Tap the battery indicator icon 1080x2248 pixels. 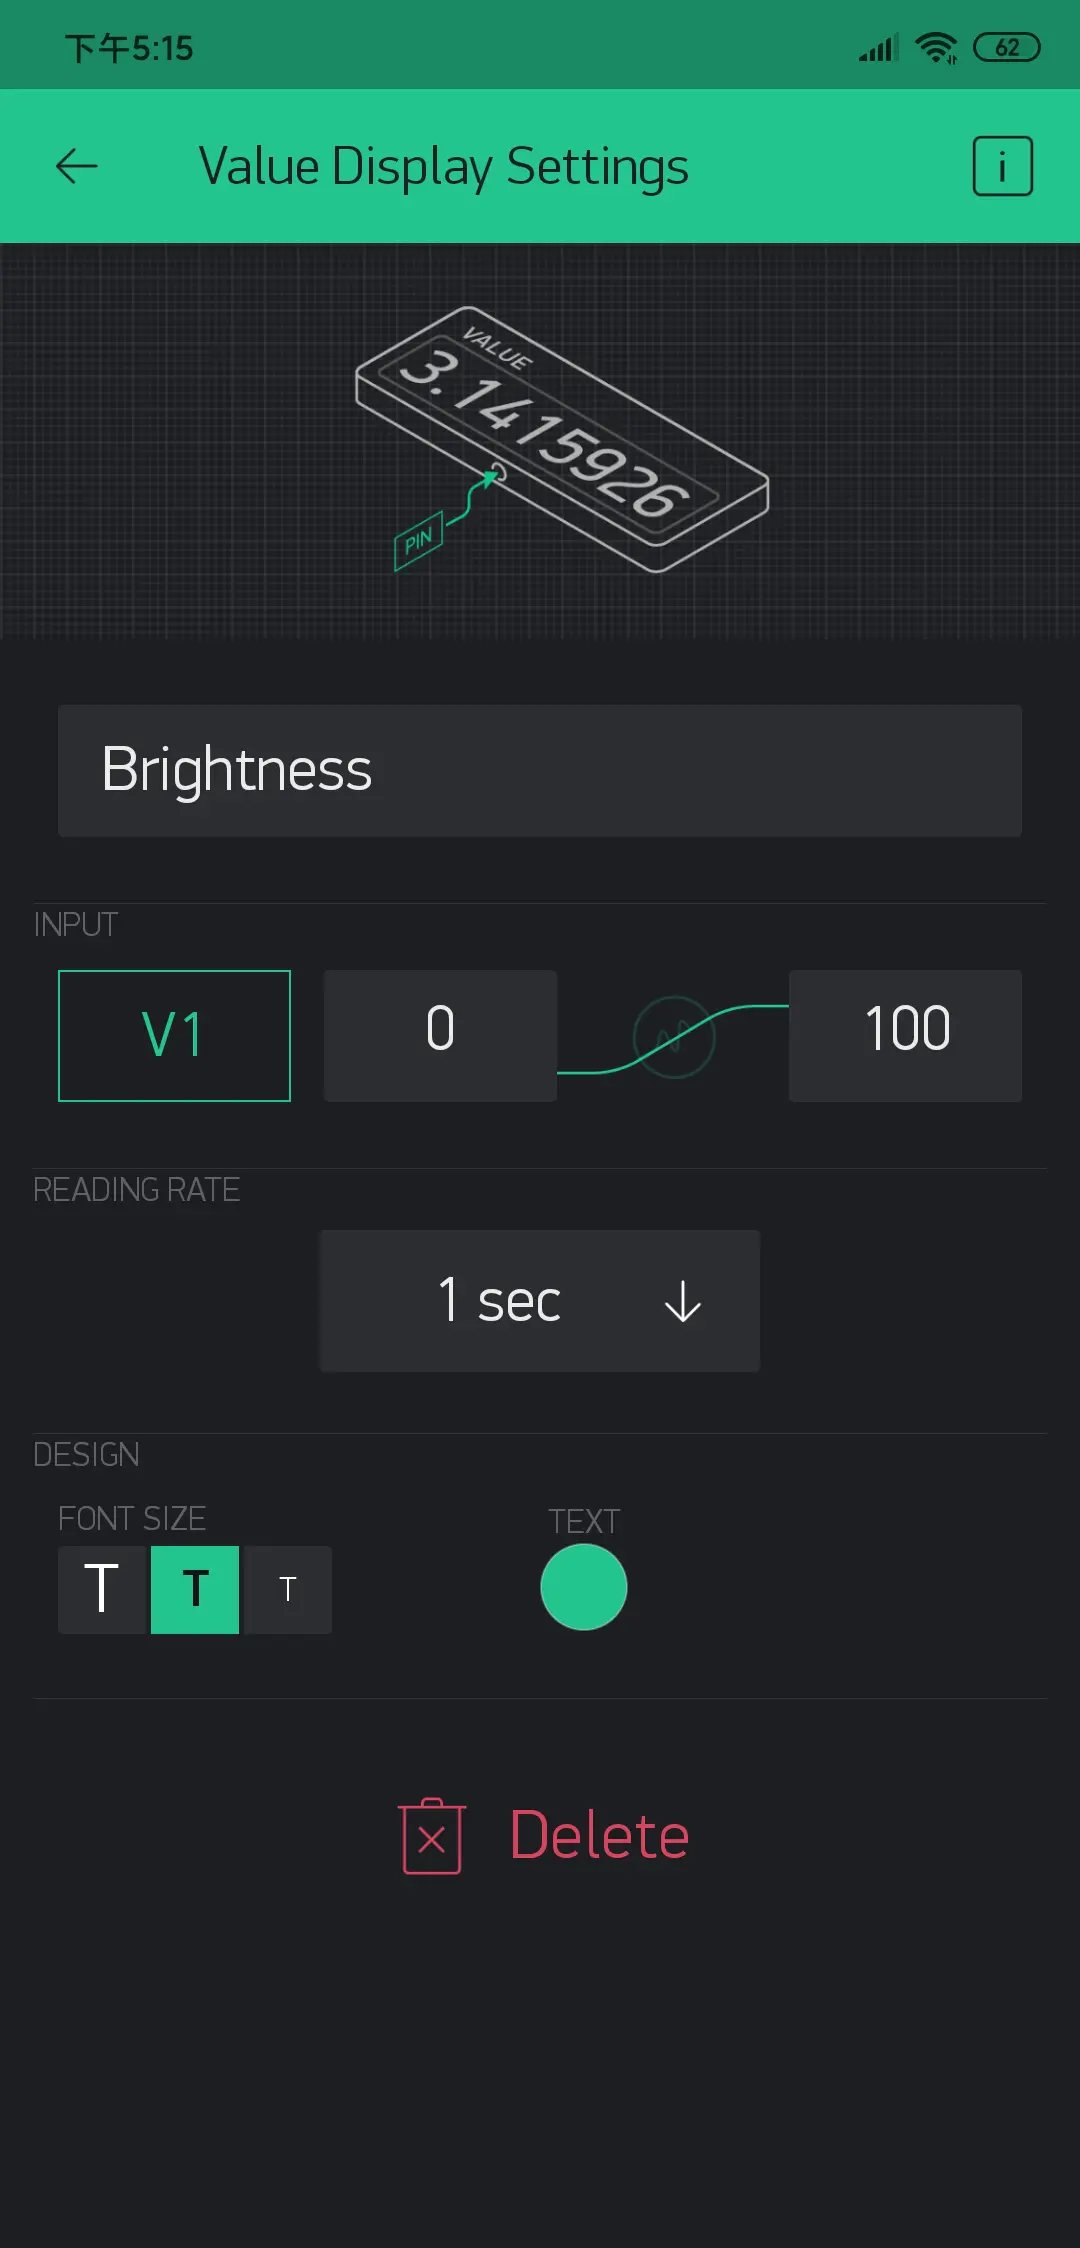pyautogui.click(x=1007, y=47)
